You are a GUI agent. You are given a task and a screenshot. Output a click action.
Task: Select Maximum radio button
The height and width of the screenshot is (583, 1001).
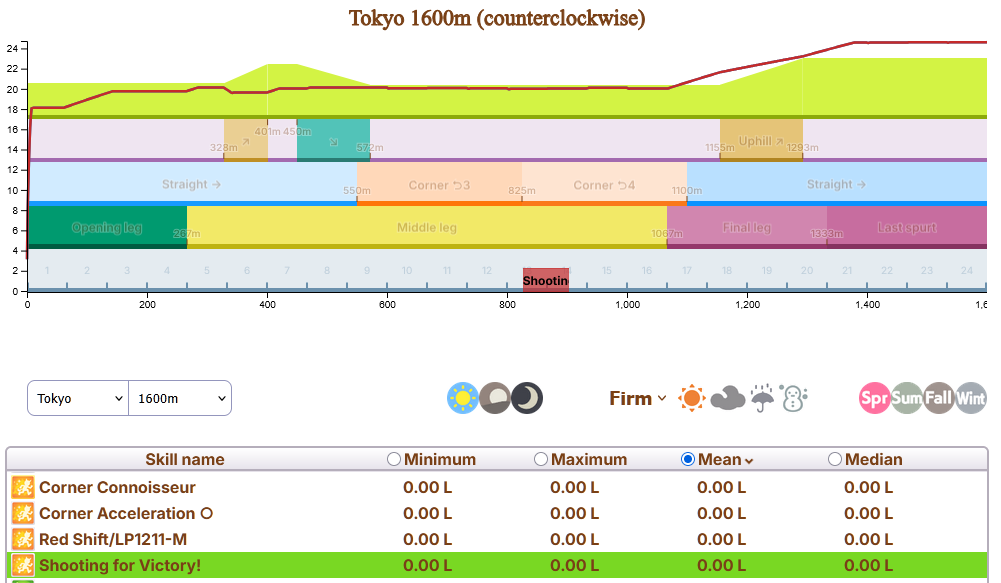[x=541, y=459]
